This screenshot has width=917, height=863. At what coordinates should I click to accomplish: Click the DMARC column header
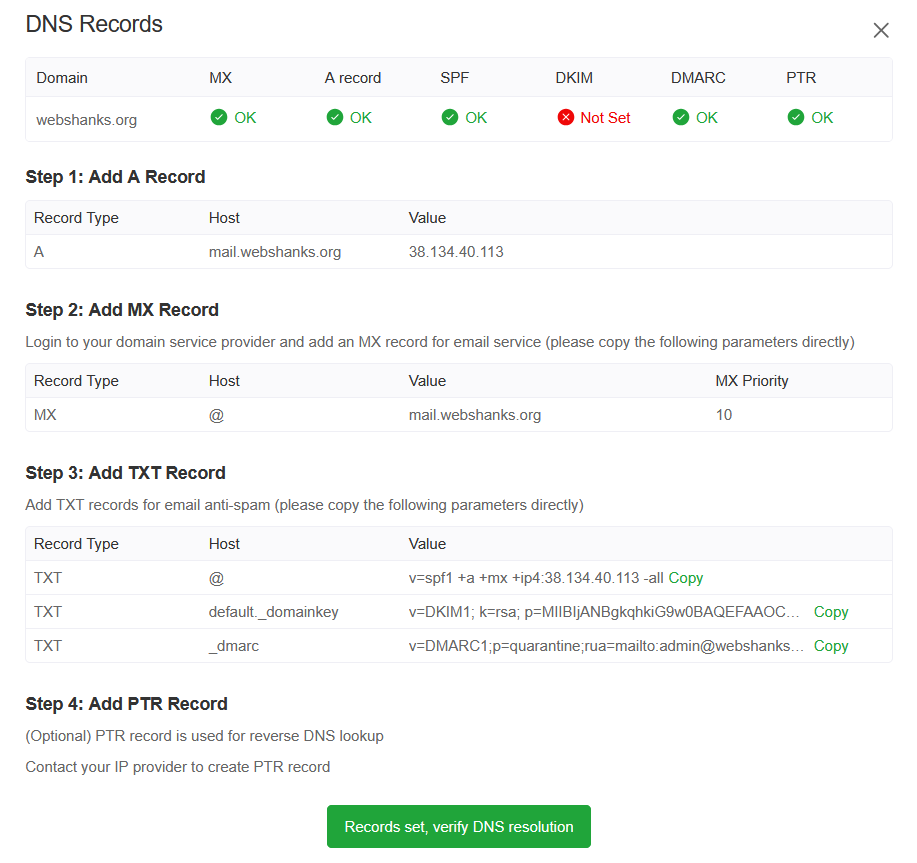click(x=698, y=78)
